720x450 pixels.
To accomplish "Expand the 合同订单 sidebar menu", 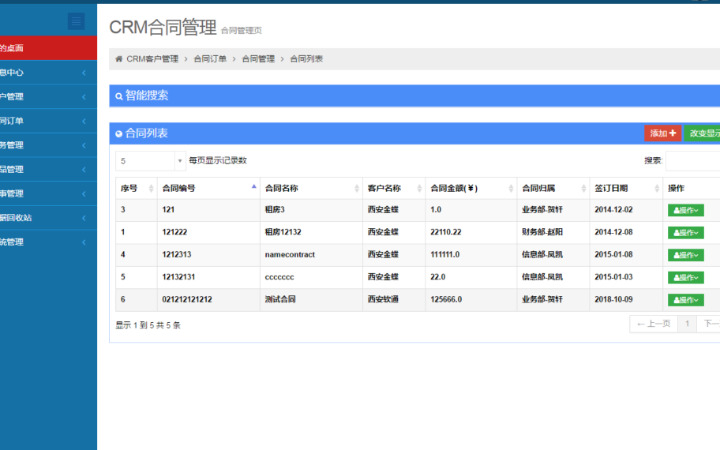I will pos(48,121).
